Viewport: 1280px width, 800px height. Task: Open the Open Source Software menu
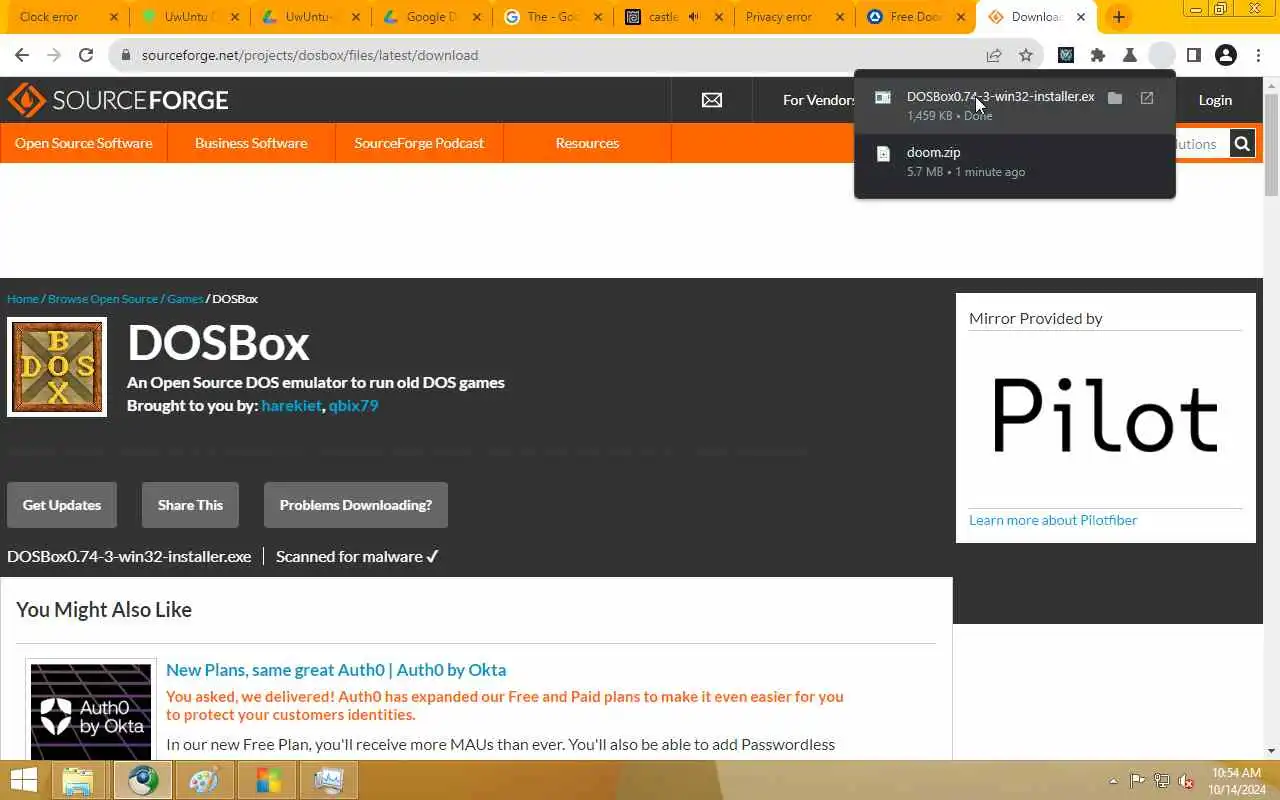pyautogui.click(x=84, y=143)
